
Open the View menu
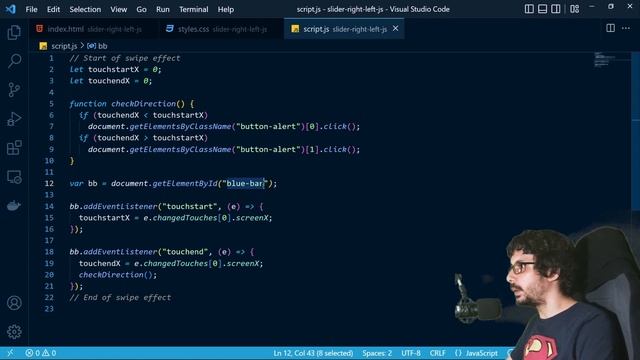118,9
